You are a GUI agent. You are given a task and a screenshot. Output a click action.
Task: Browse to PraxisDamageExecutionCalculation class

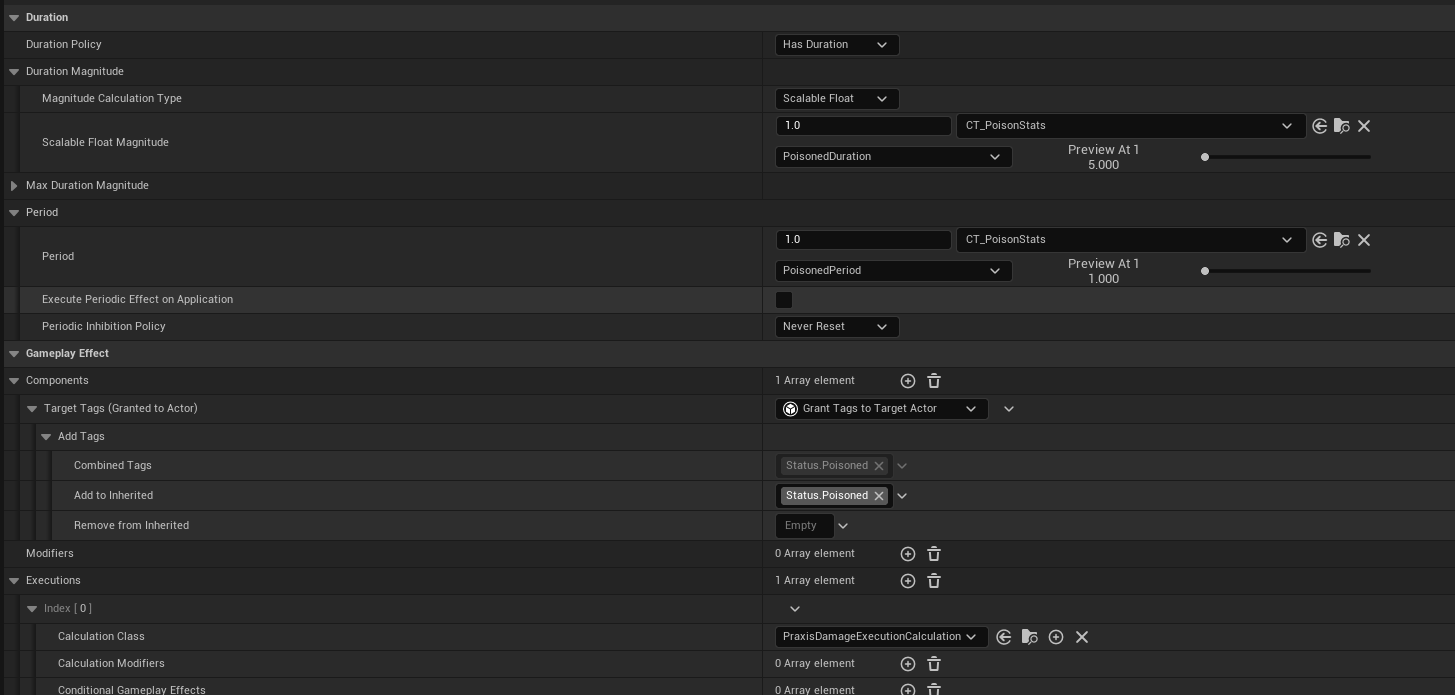click(1030, 637)
